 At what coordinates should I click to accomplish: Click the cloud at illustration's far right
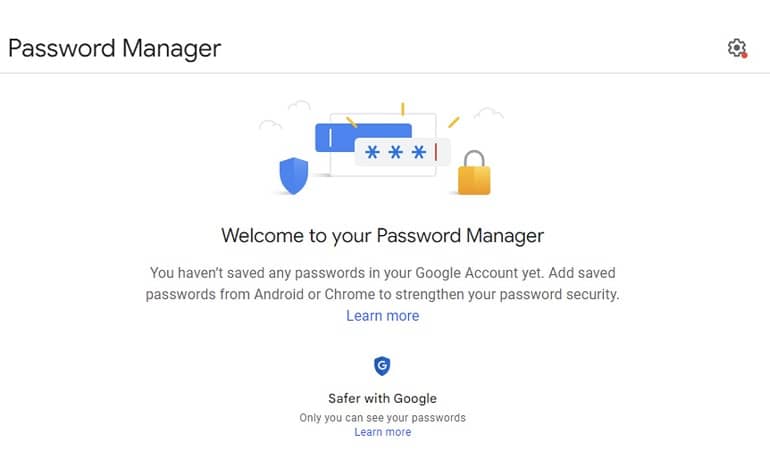[x=489, y=113]
